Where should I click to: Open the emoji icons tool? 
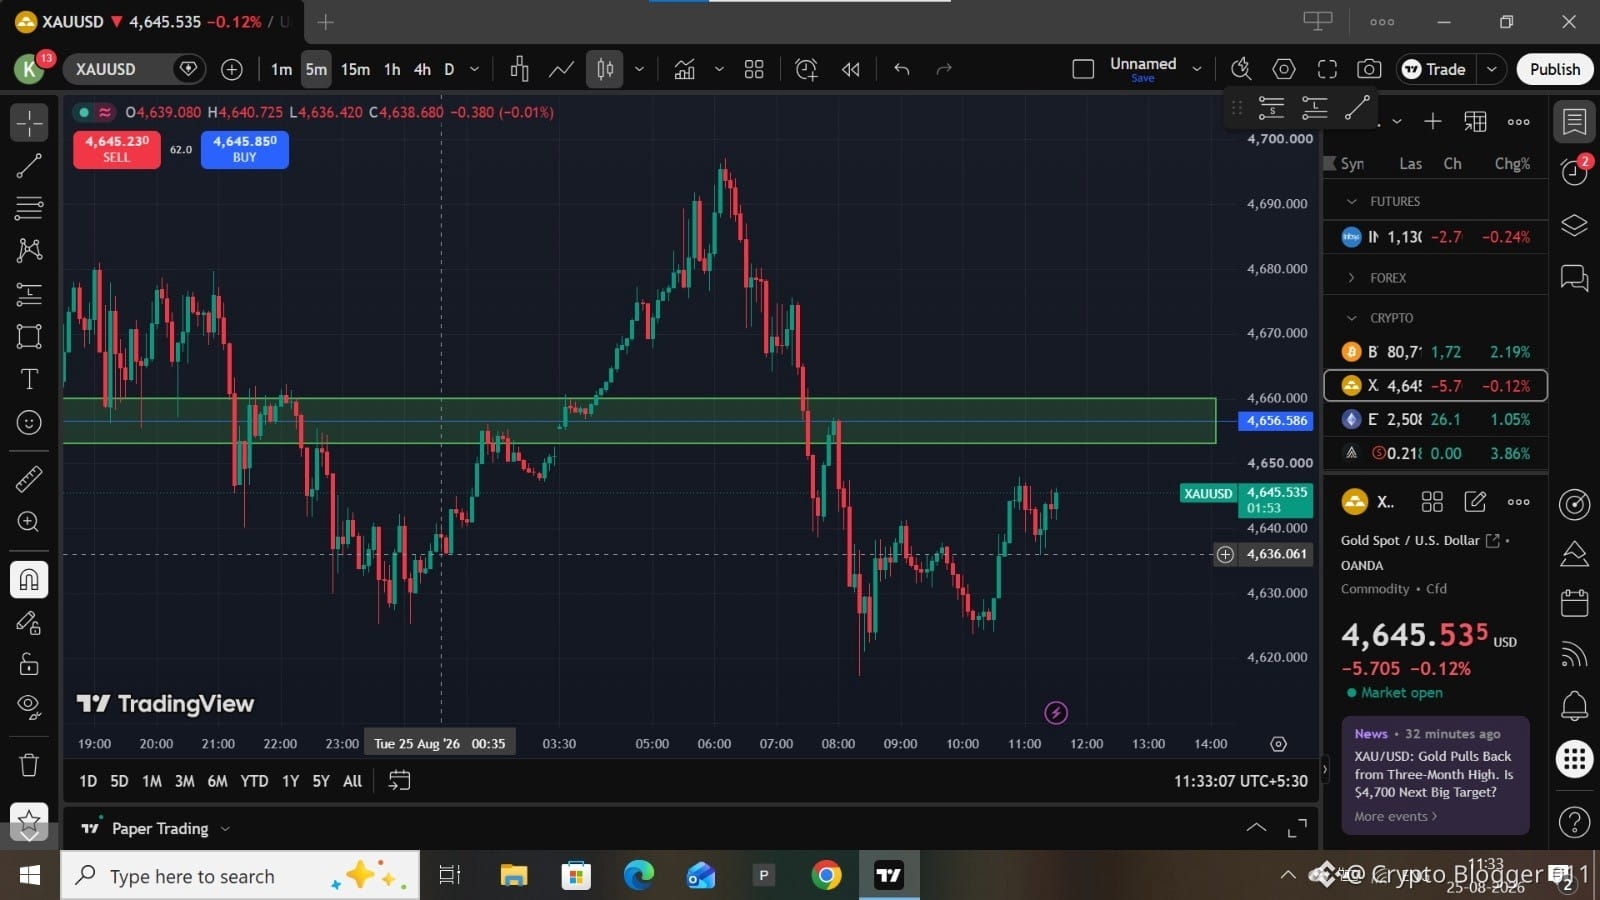coord(29,423)
